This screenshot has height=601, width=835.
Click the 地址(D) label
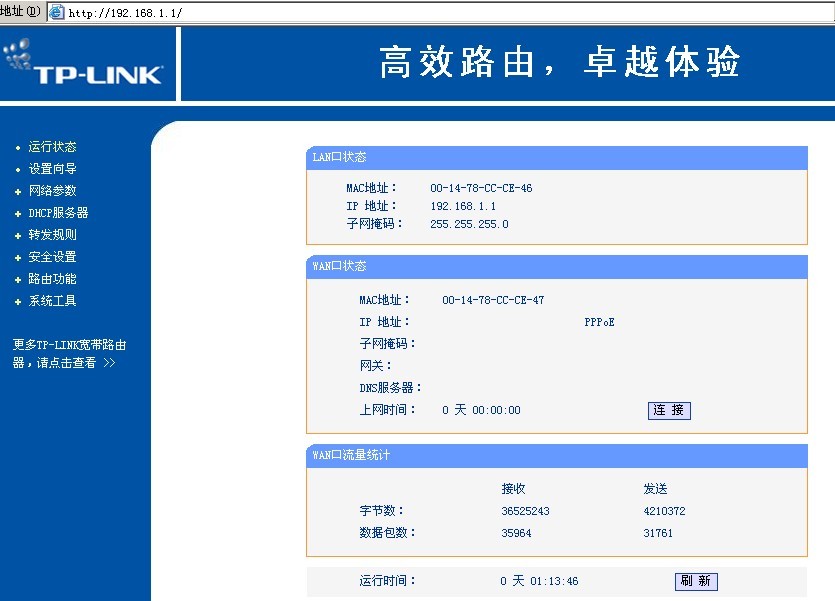tap(20, 11)
